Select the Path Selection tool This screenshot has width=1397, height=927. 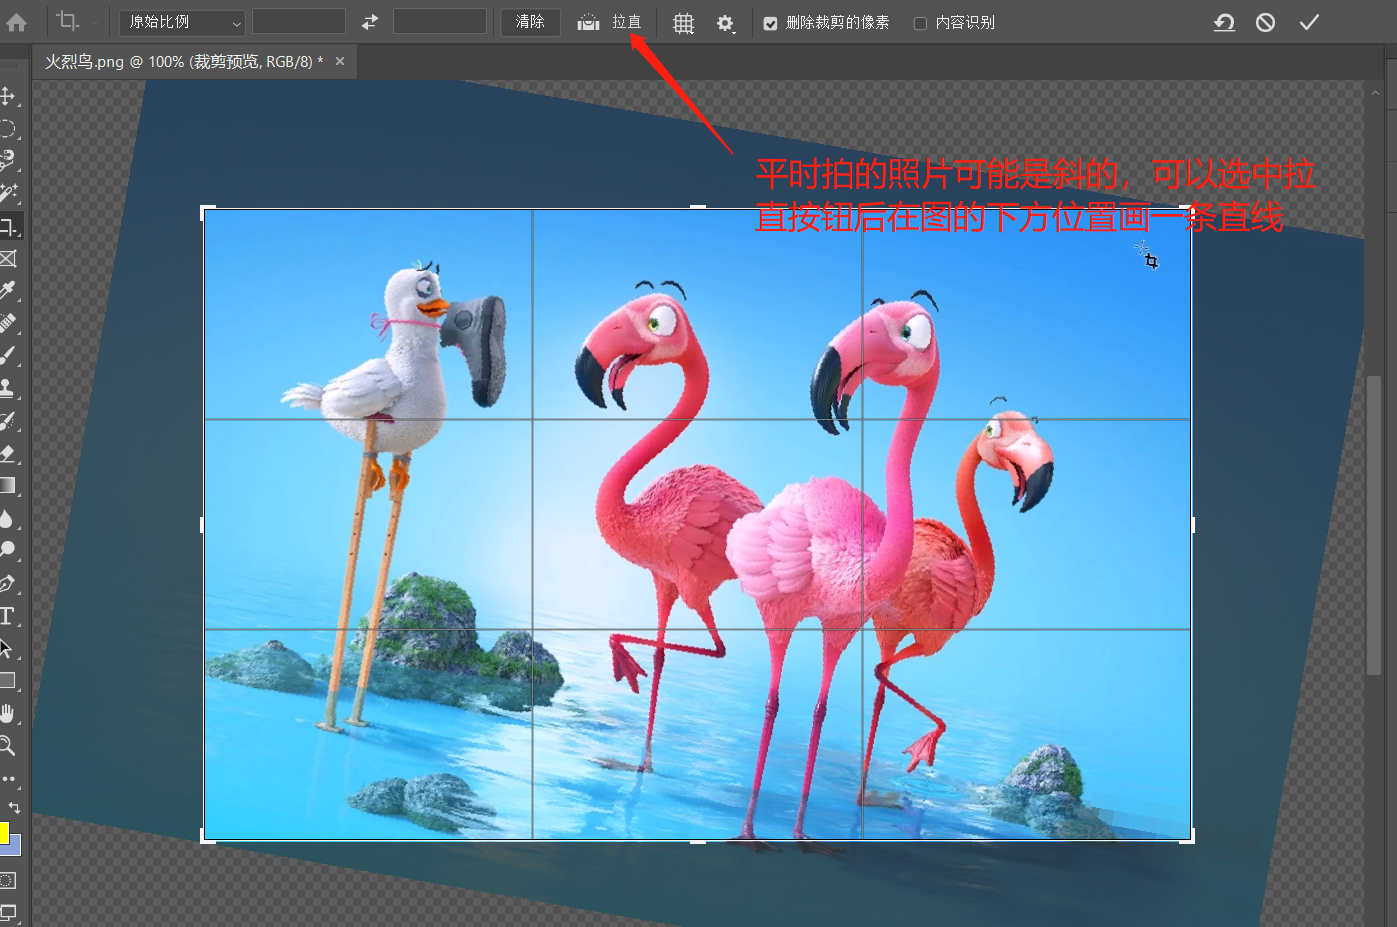(8, 648)
